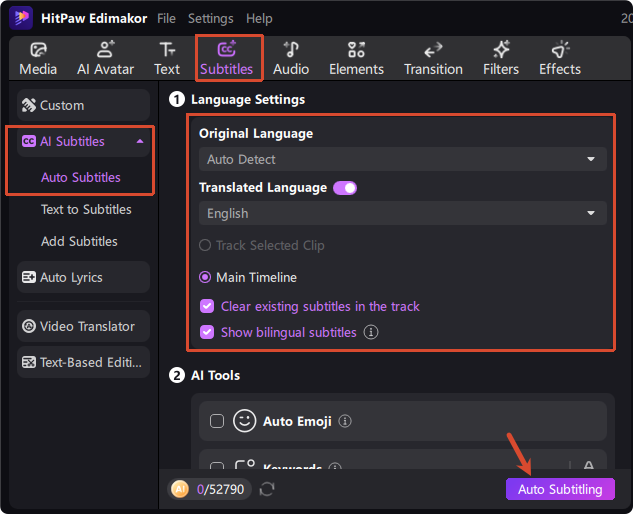
Task: Select the Main Timeline radio button
Action: click(205, 277)
